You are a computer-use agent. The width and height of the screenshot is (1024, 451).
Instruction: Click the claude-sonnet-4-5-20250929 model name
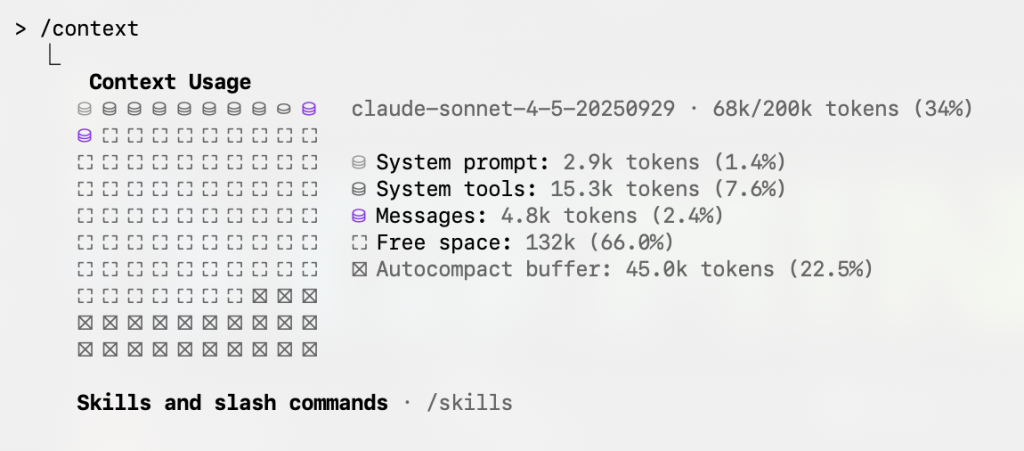pos(514,108)
